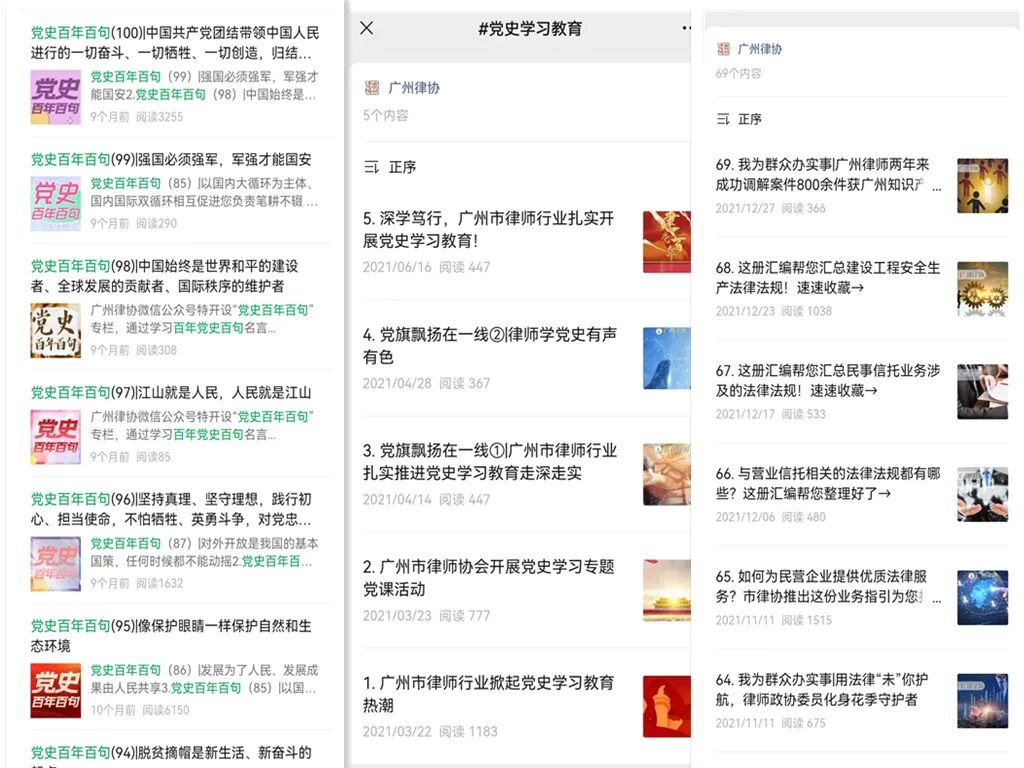1024x768 pixels.
Task: Open article 69 我为群众办实事 in right panel
Action: 830,175
